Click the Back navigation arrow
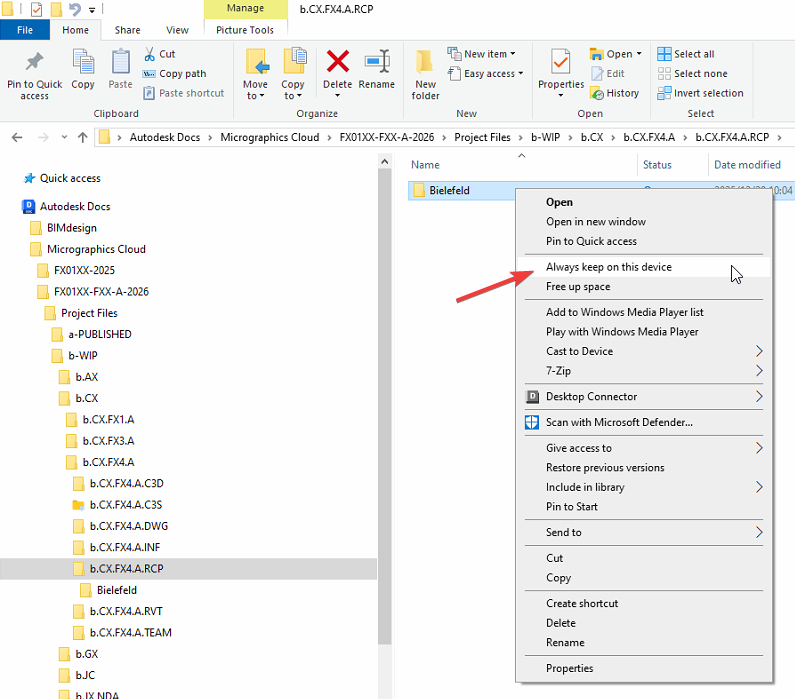The height and width of the screenshot is (699, 795). tap(17, 137)
